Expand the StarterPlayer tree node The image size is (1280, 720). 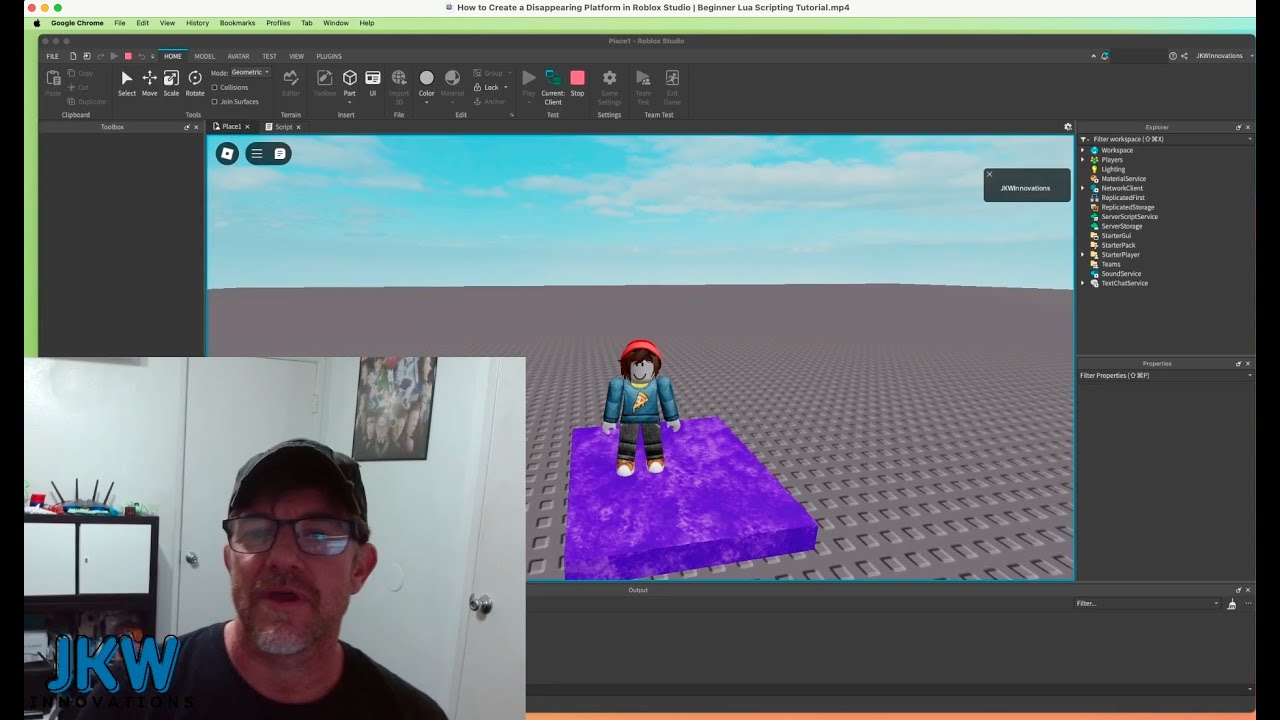coord(1082,255)
